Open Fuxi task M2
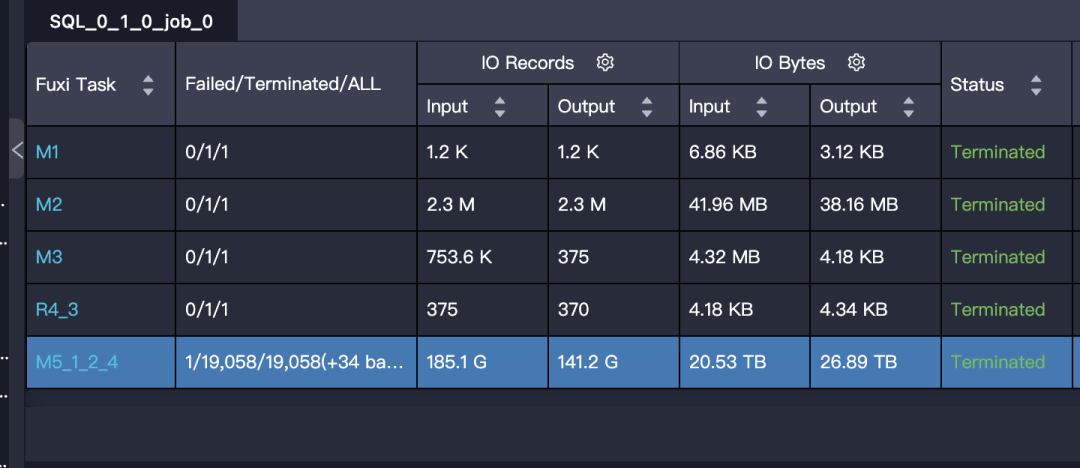Viewport: 1080px width, 468px height. click(48, 205)
